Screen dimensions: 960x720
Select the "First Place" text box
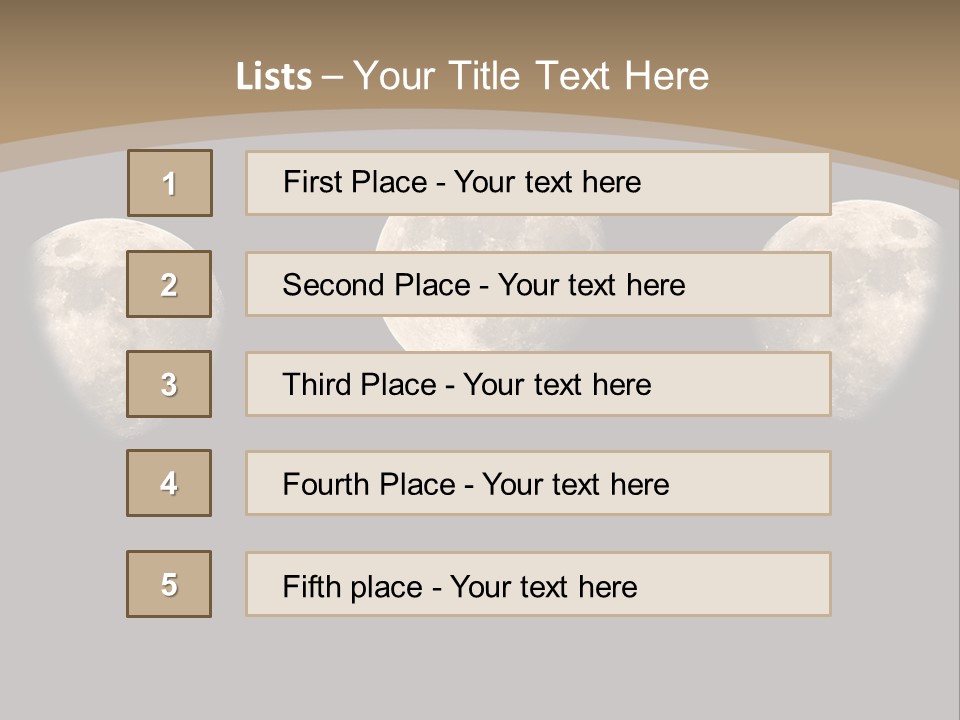click(x=538, y=183)
